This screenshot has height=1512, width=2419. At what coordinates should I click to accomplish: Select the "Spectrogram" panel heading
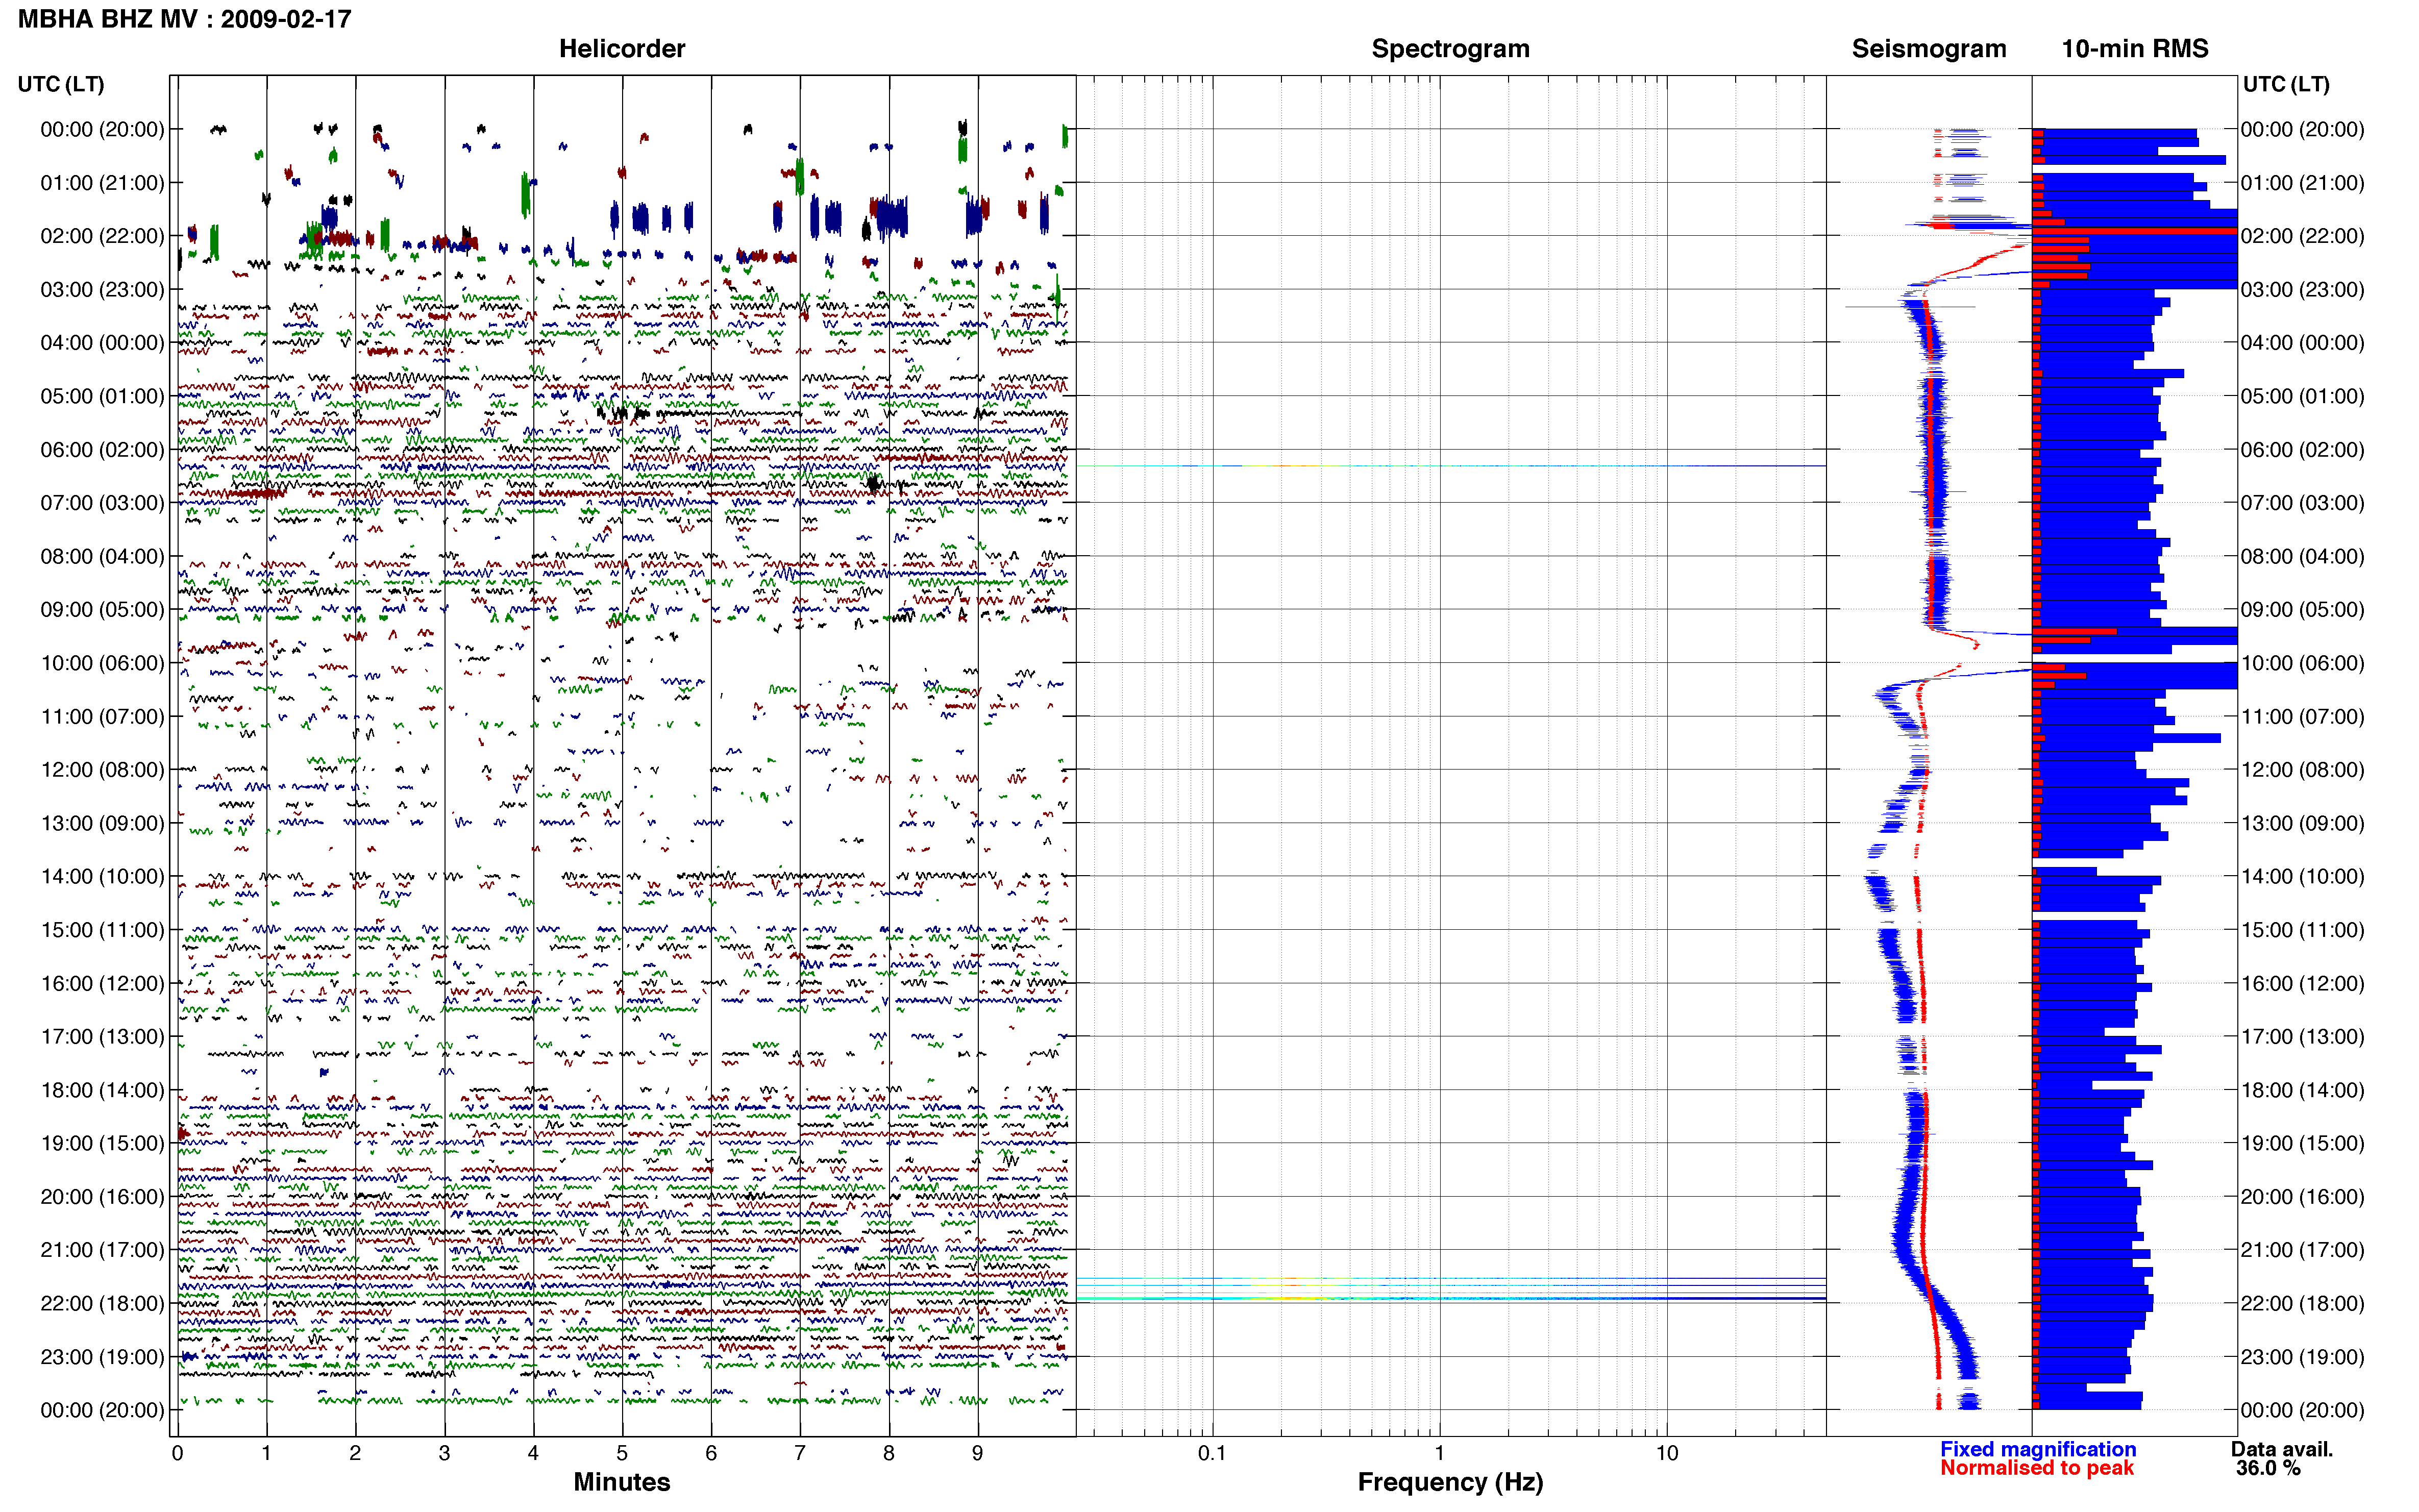point(1450,49)
